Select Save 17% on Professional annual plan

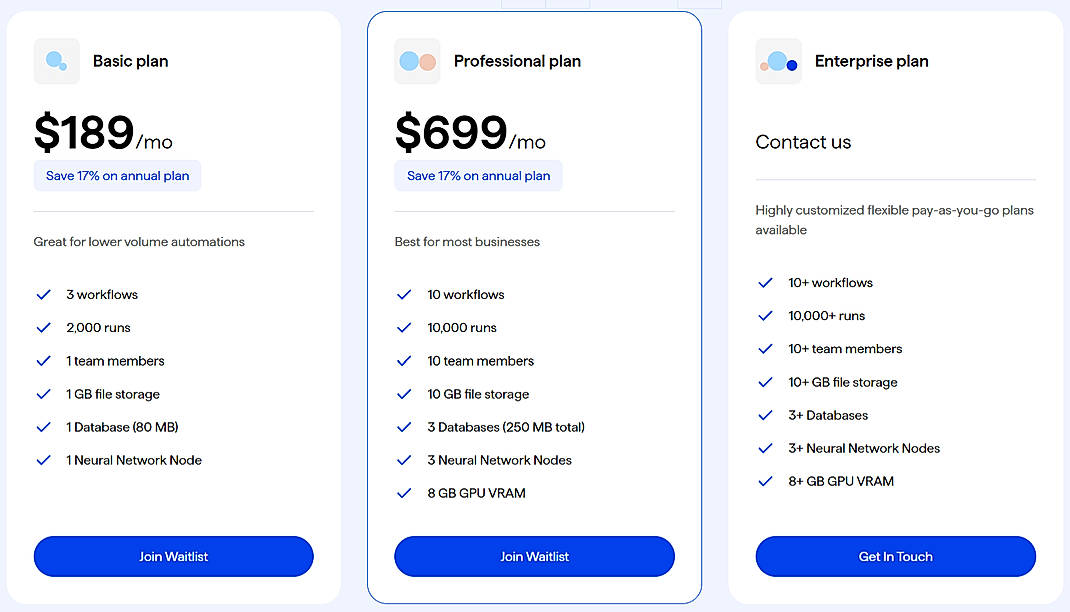pyautogui.click(x=478, y=175)
